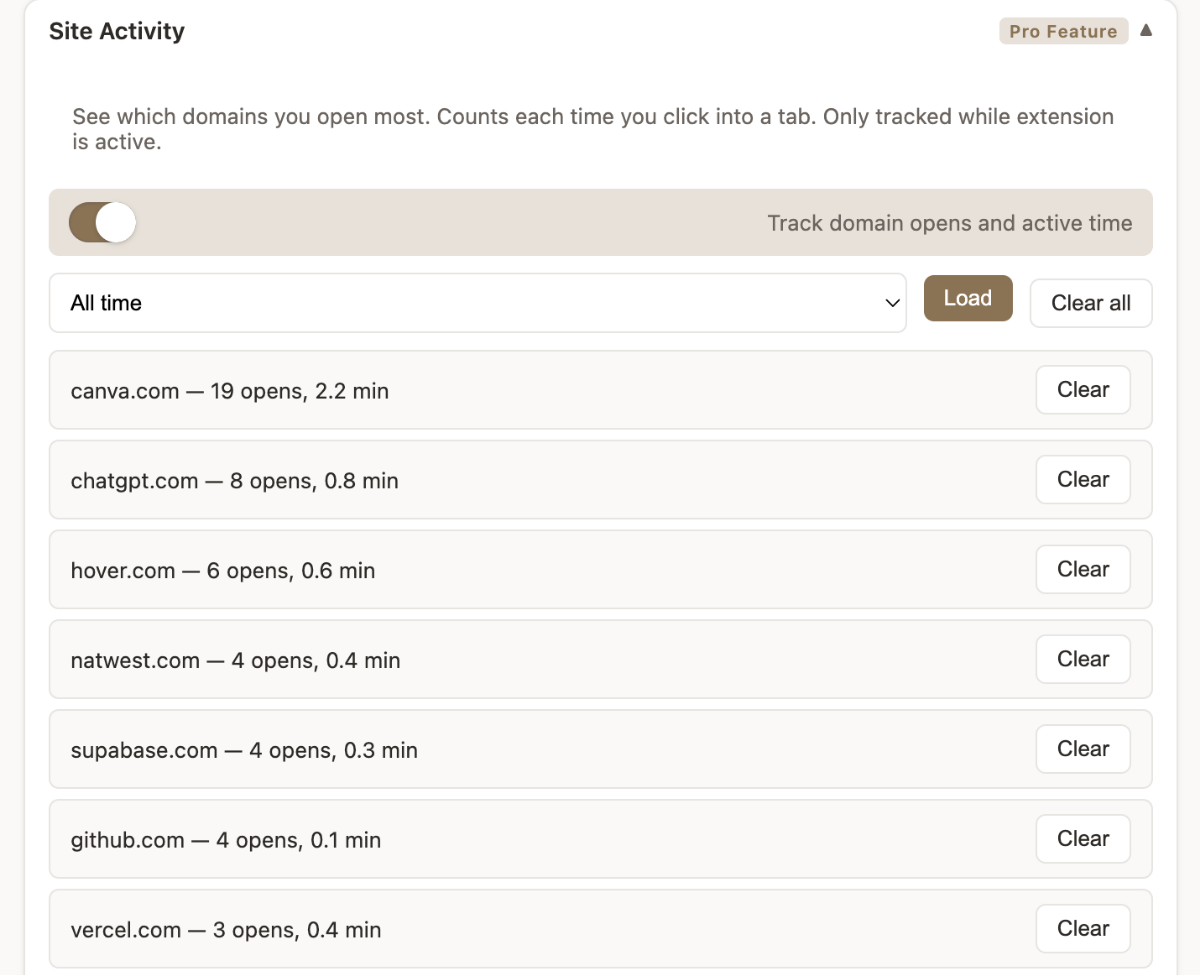
Task: Click the Pro Feature badge
Action: pos(1063,31)
